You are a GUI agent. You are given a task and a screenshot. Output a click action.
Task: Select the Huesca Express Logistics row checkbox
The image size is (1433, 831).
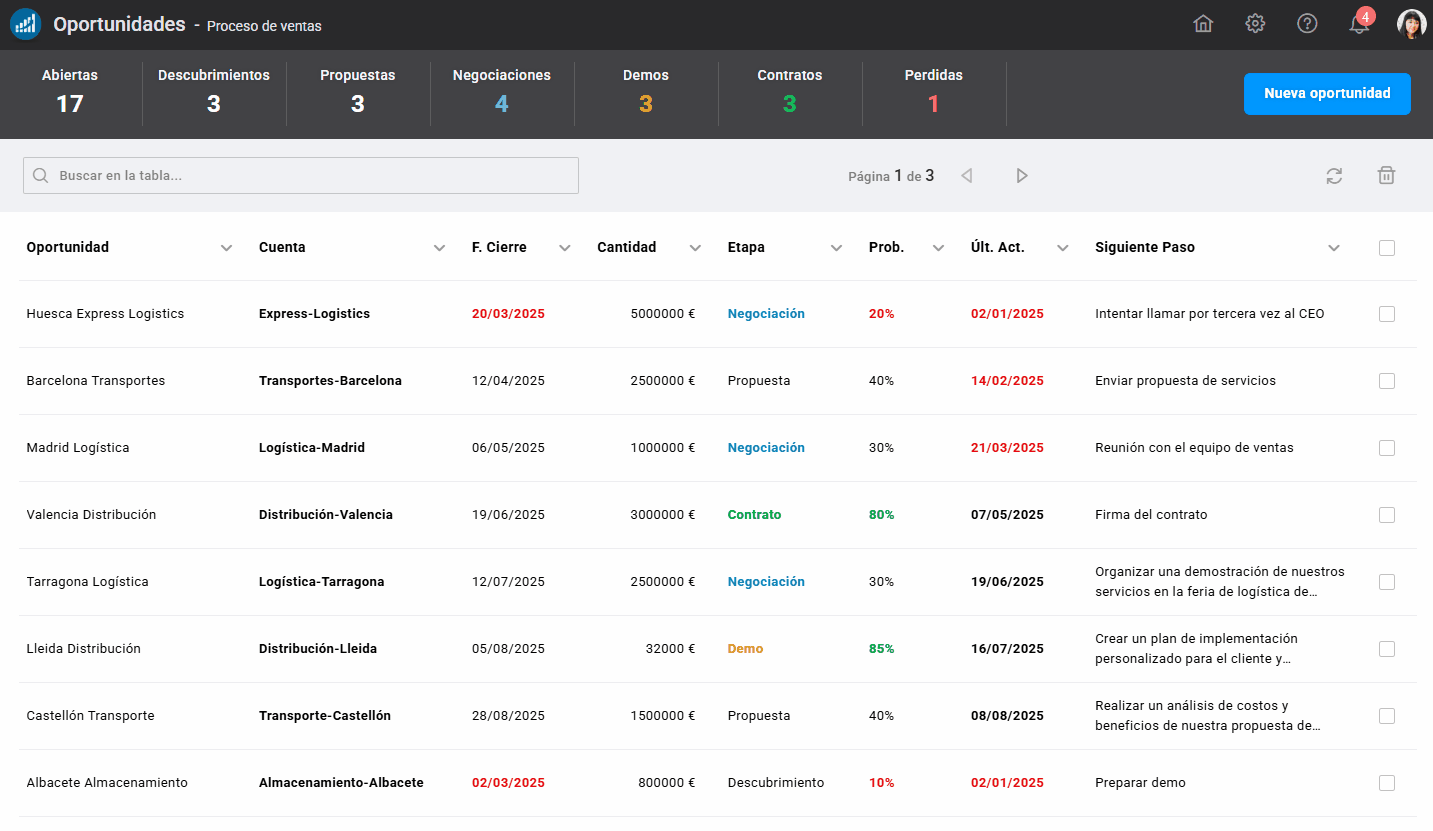[1387, 313]
